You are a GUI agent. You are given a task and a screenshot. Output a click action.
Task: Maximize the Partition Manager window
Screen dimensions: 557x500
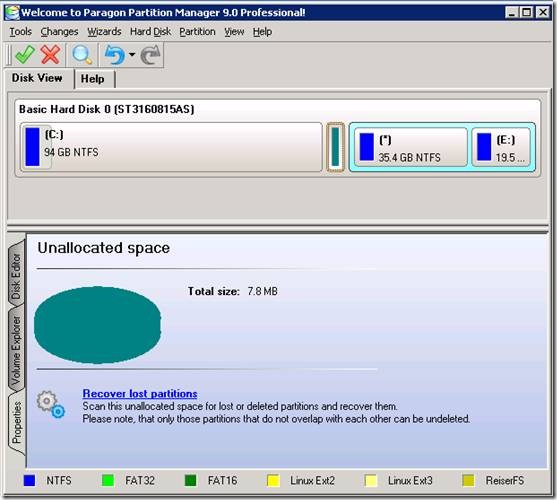[526, 12]
